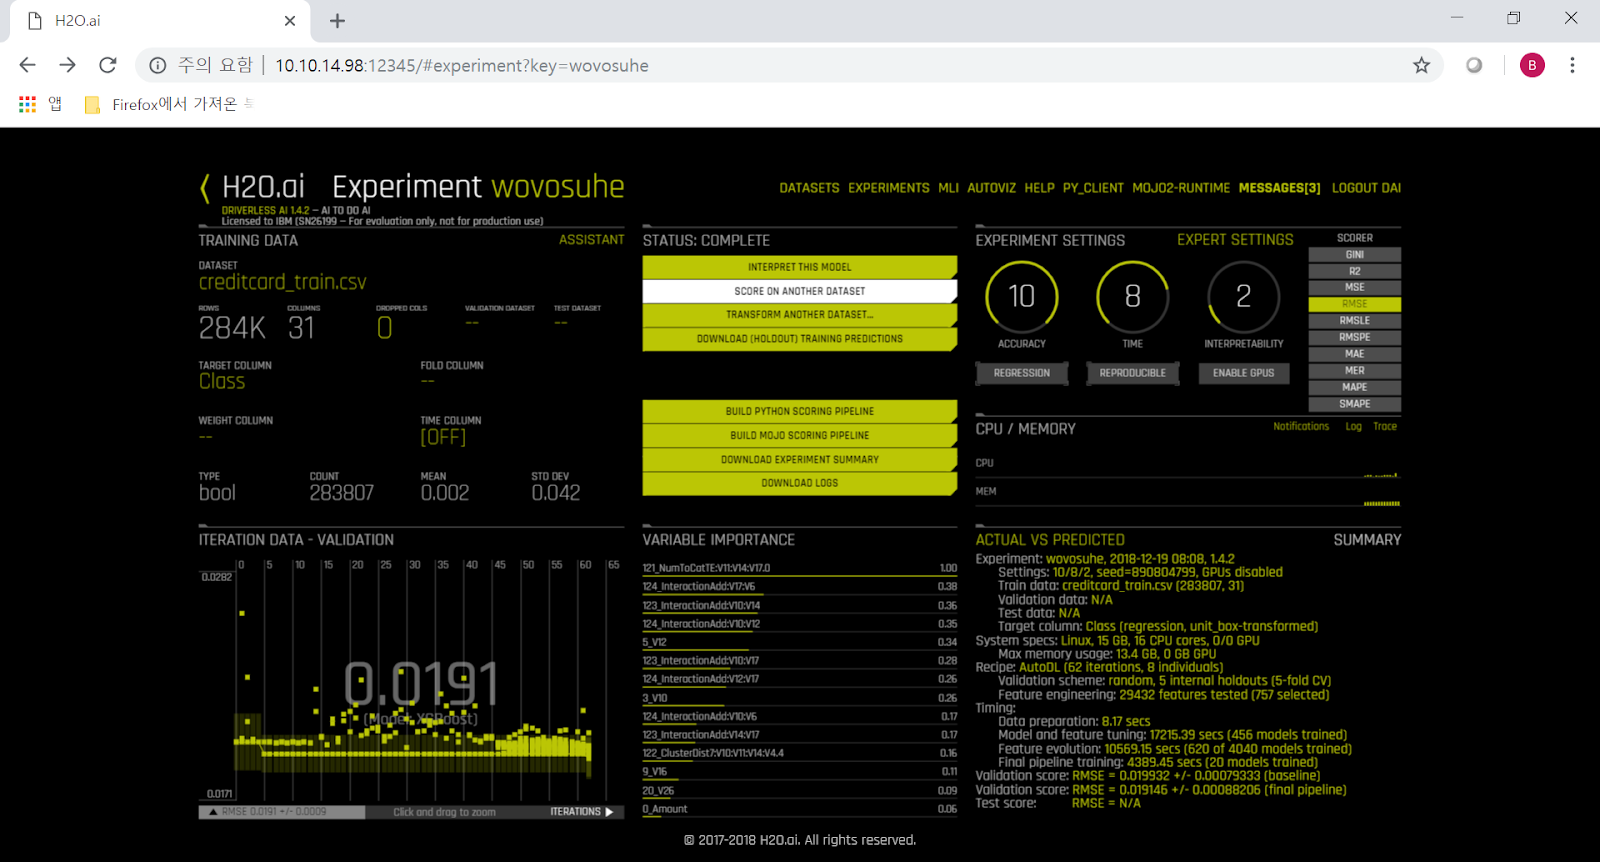The image size is (1600, 862).
Task: Click variable 124_InteractionAdd:V17:V6 row
Action: pos(800,587)
